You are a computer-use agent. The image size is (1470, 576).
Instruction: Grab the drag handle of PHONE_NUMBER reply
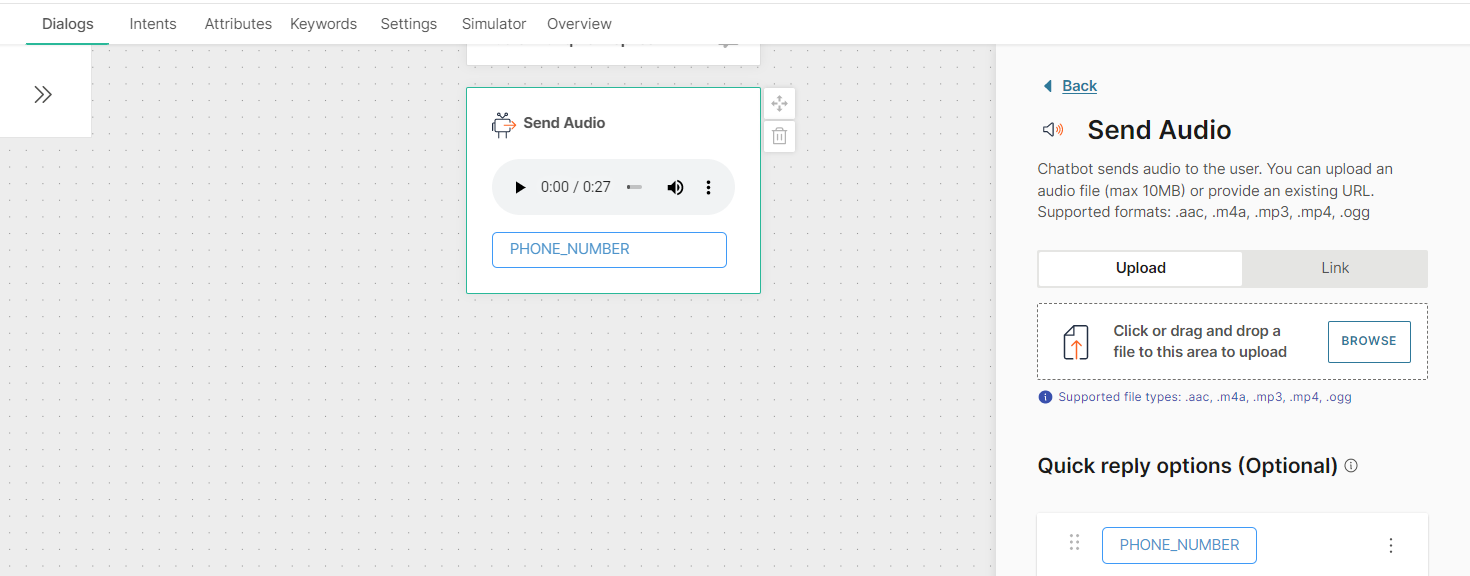(x=1075, y=543)
